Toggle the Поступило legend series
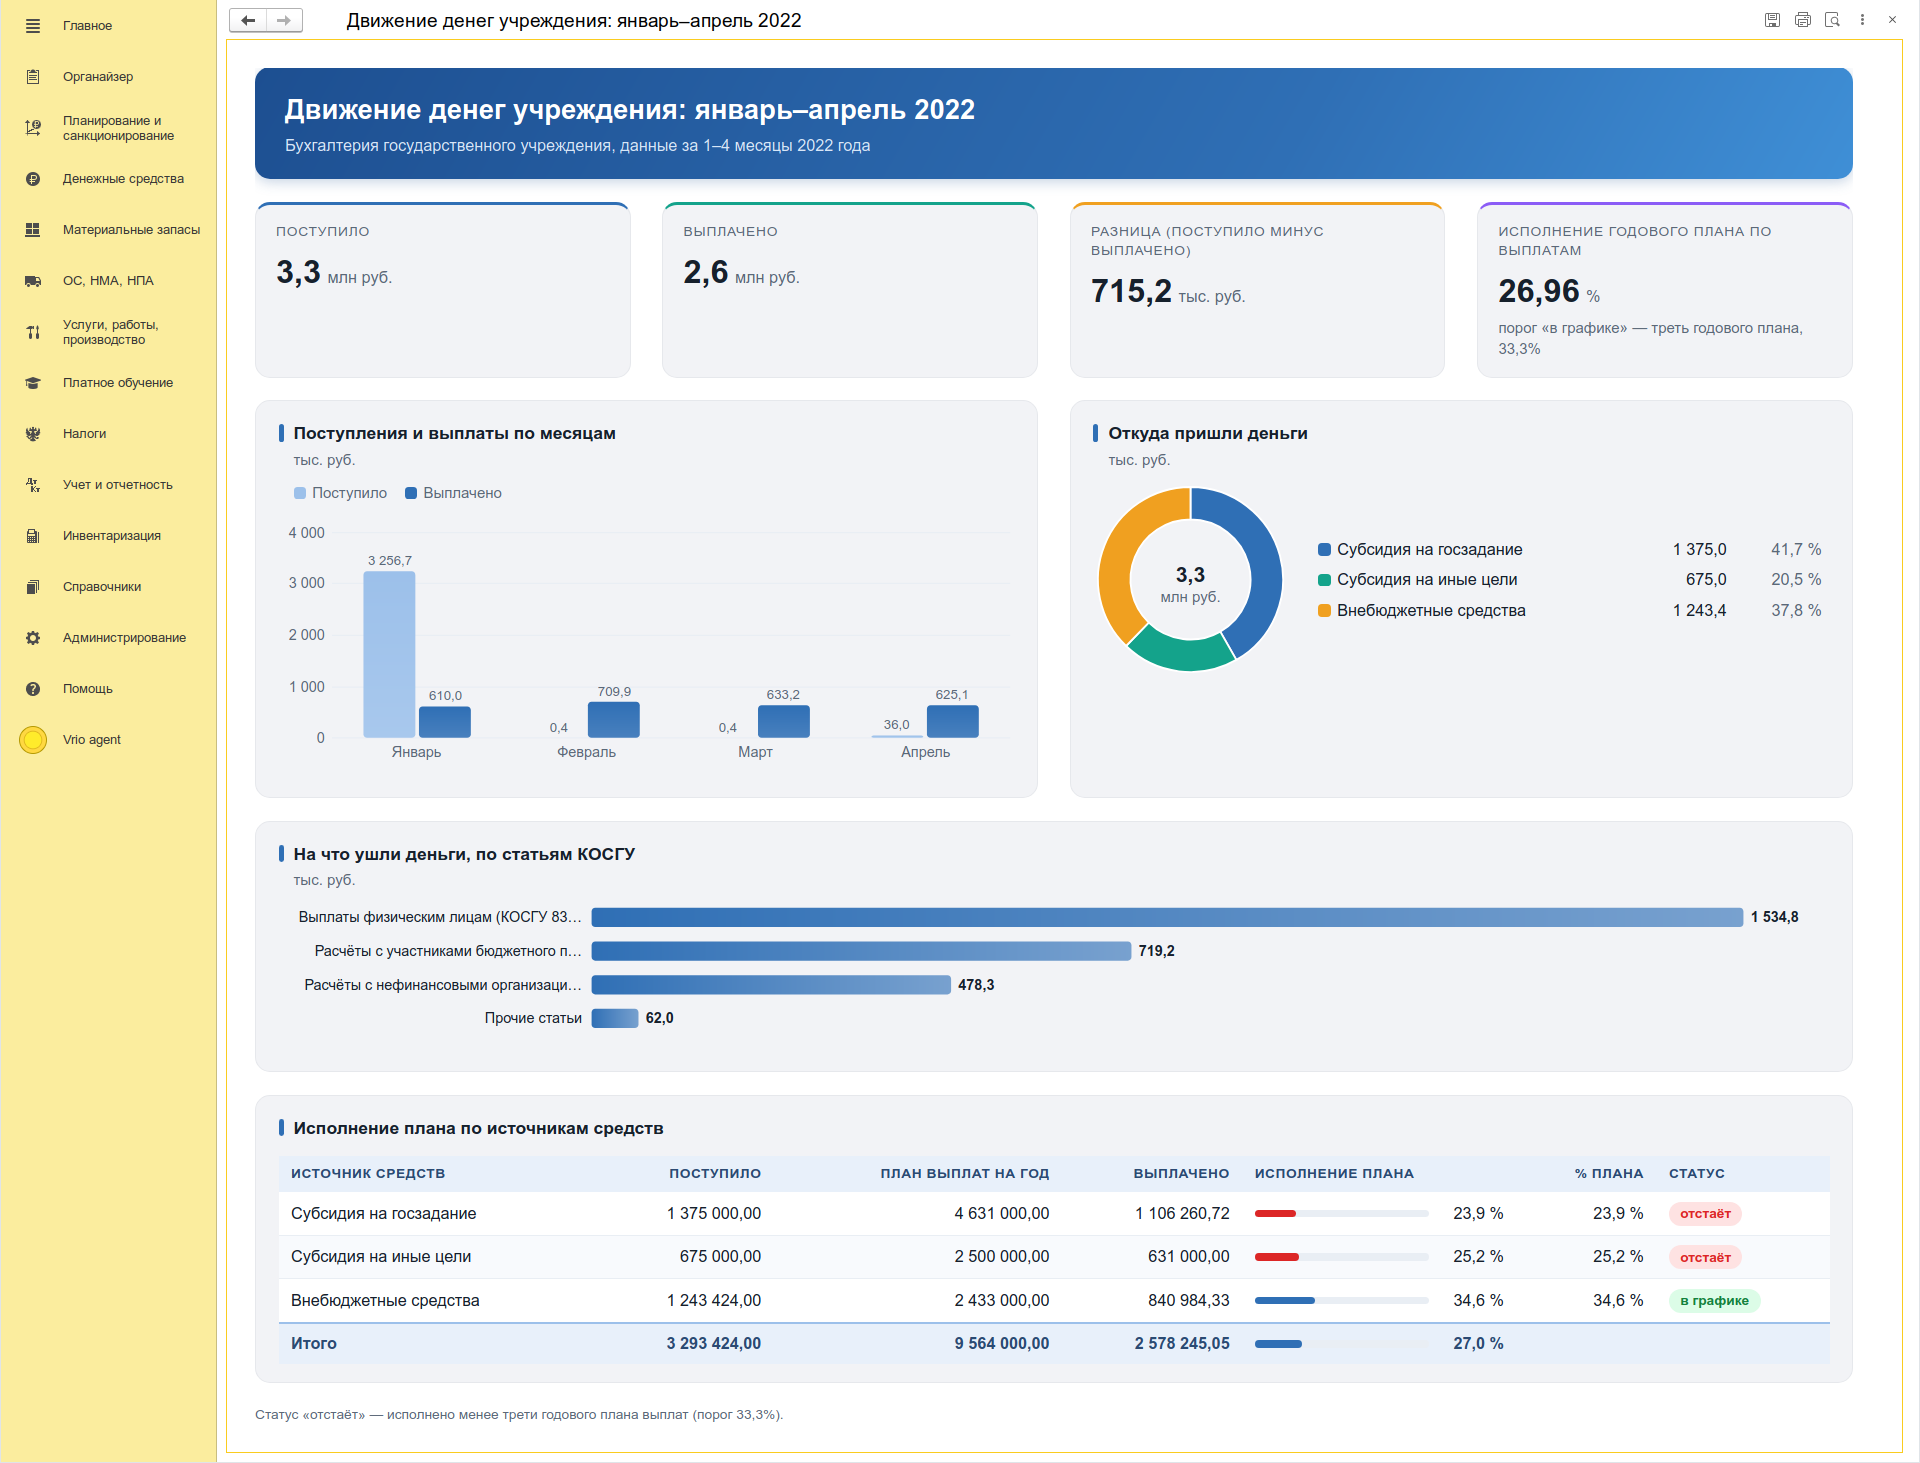This screenshot has width=1920, height=1463. 340,493
